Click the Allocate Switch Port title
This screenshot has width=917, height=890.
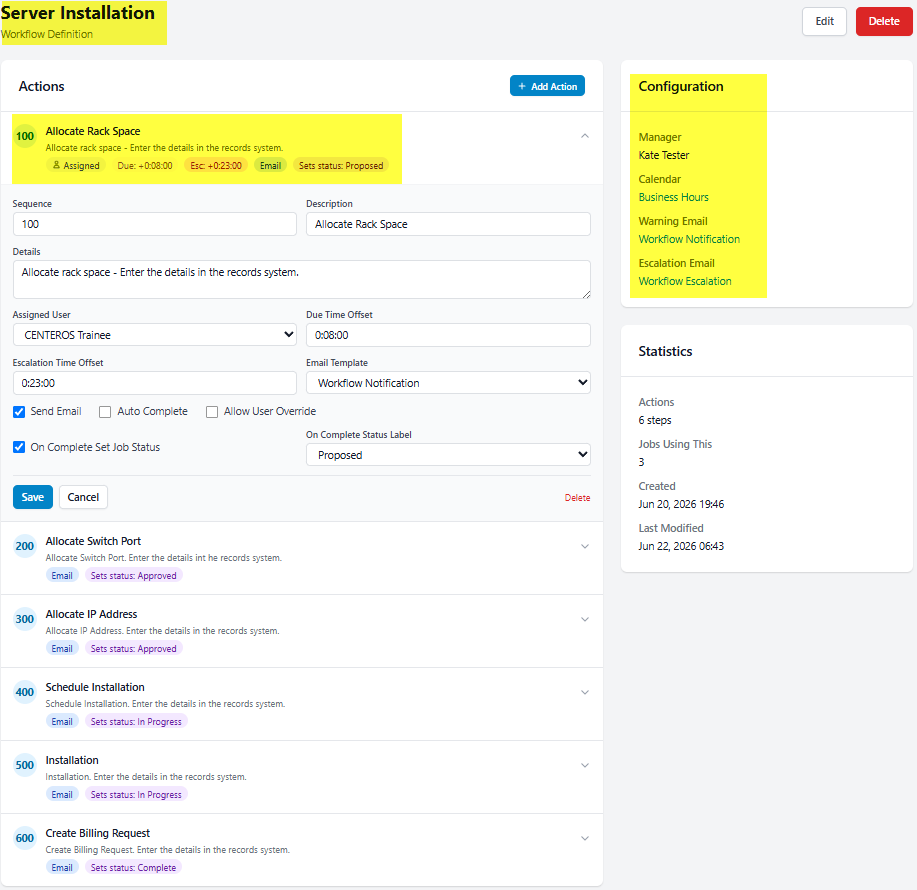click(93, 541)
